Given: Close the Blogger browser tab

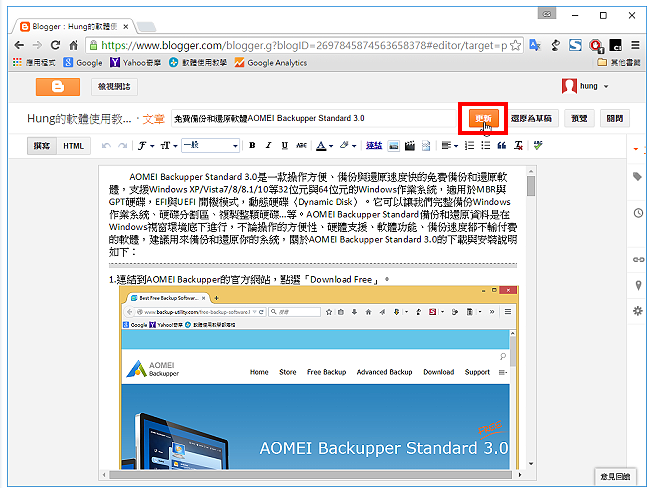Looking at the screenshot, I should coord(126,26).
